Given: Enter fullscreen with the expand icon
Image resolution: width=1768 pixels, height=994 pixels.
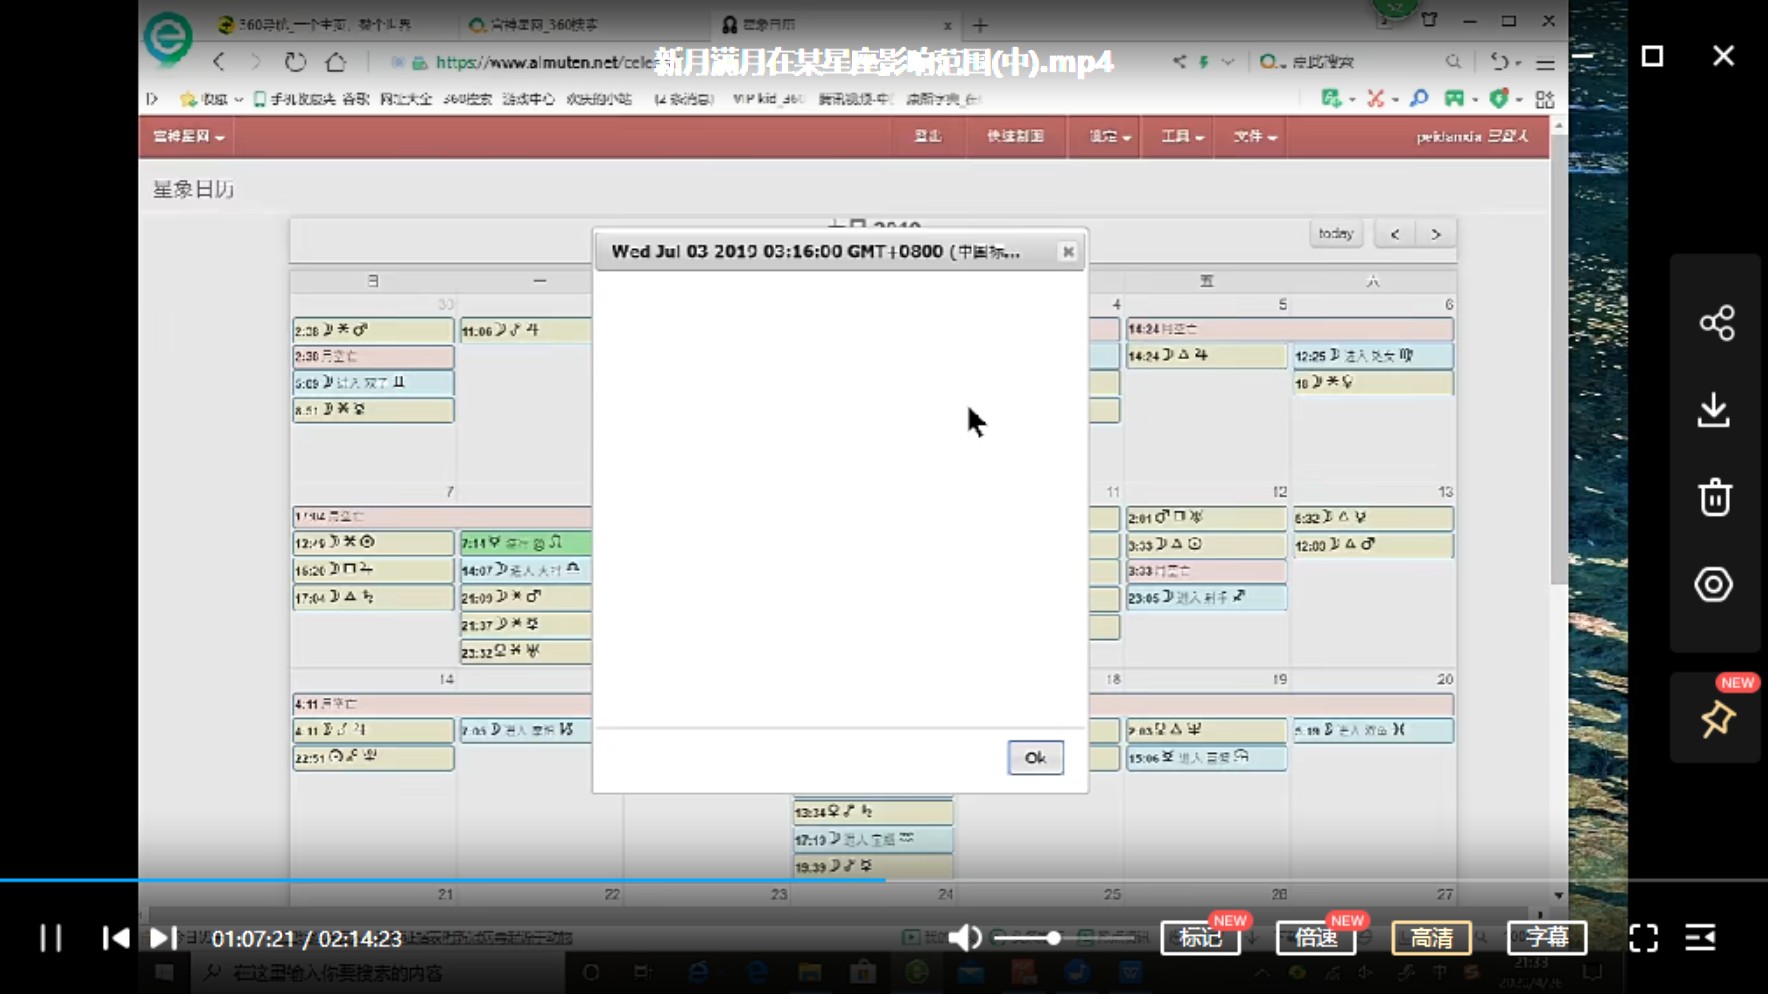Looking at the screenshot, I should pyautogui.click(x=1643, y=938).
